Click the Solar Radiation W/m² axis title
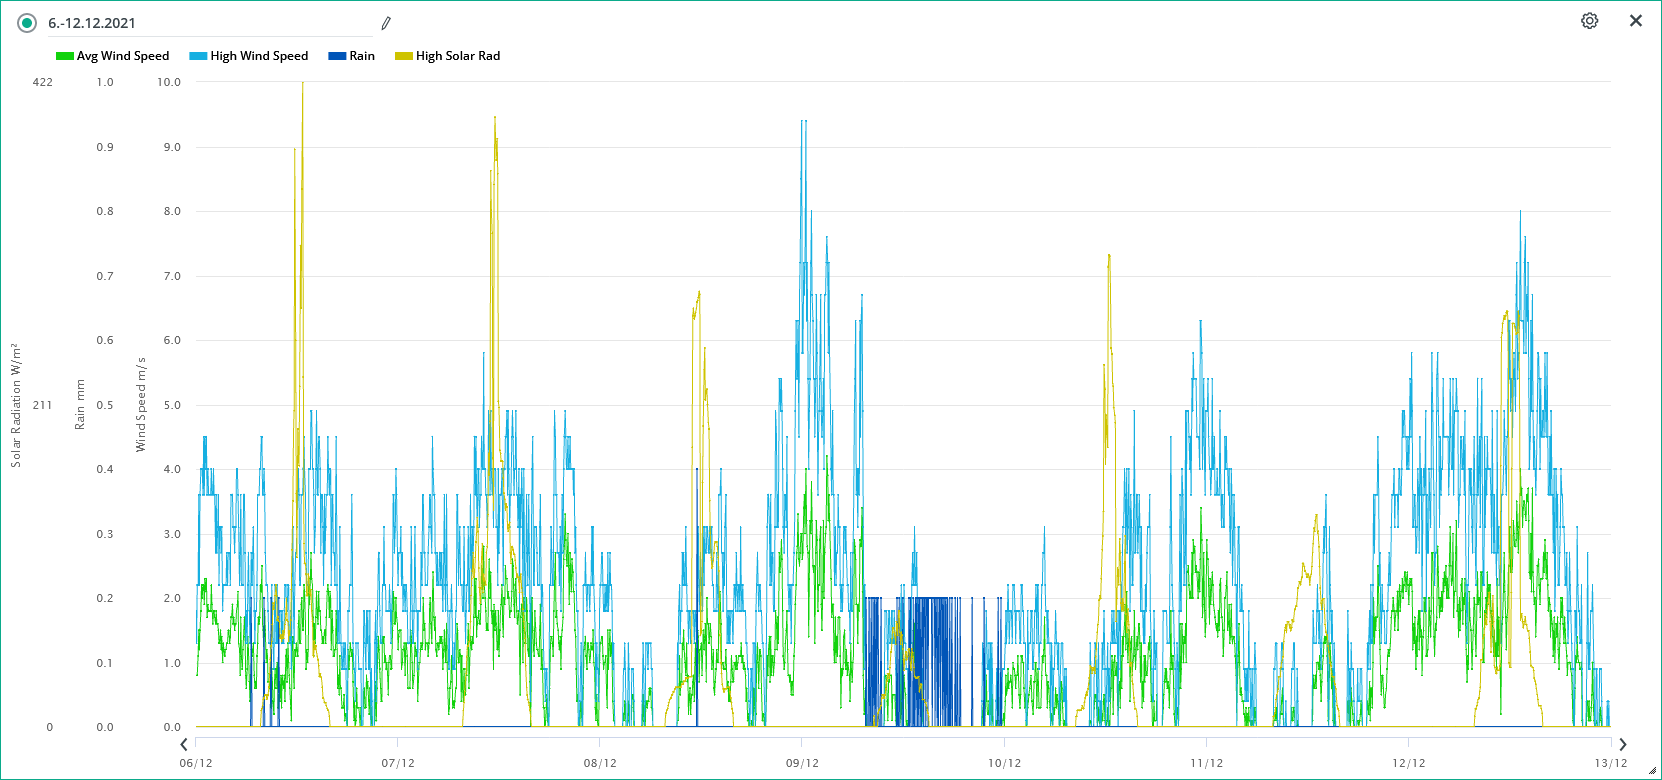The width and height of the screenshot is (1662, 780). point(15,405)
